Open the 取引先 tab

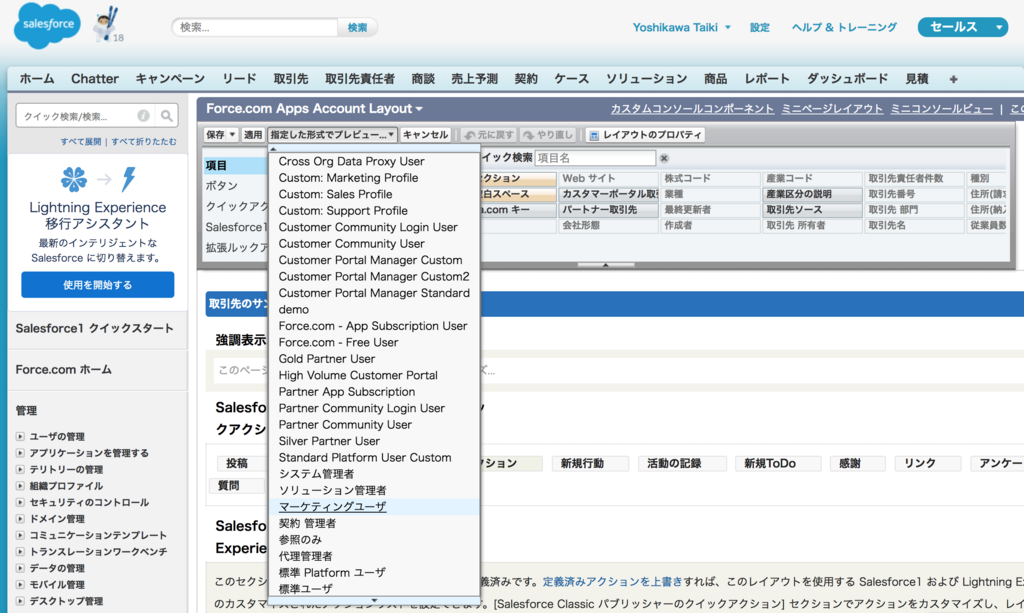click(291, 79)
